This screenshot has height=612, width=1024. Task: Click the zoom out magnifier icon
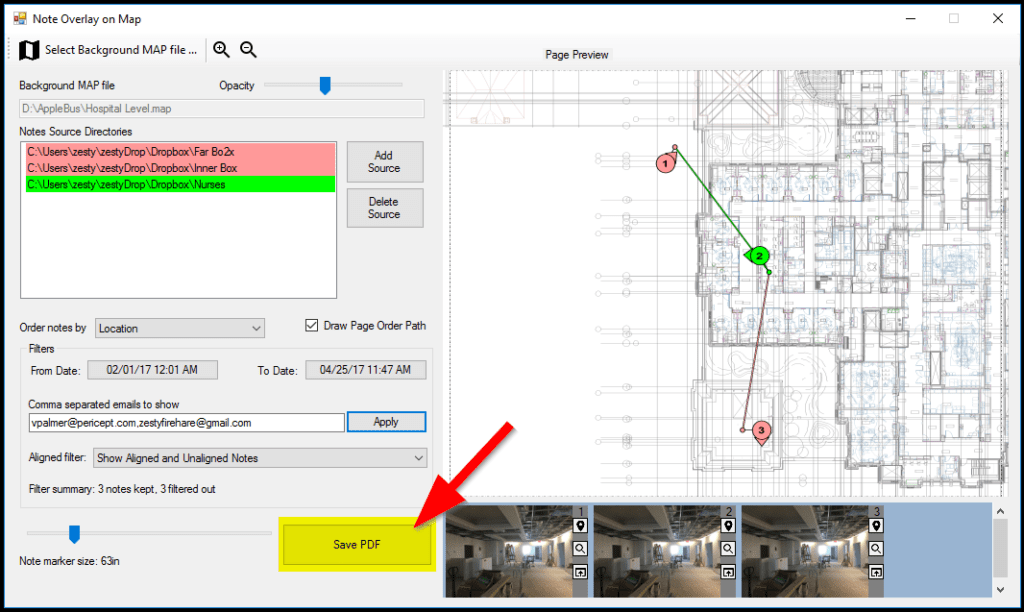tap(248, 50)
